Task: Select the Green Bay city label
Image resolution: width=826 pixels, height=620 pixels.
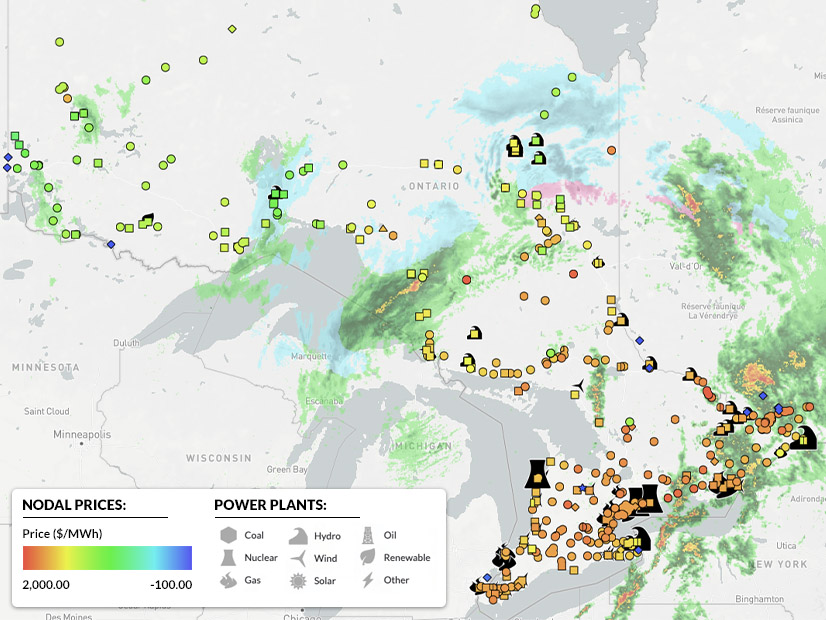Action: pos(287,469)
